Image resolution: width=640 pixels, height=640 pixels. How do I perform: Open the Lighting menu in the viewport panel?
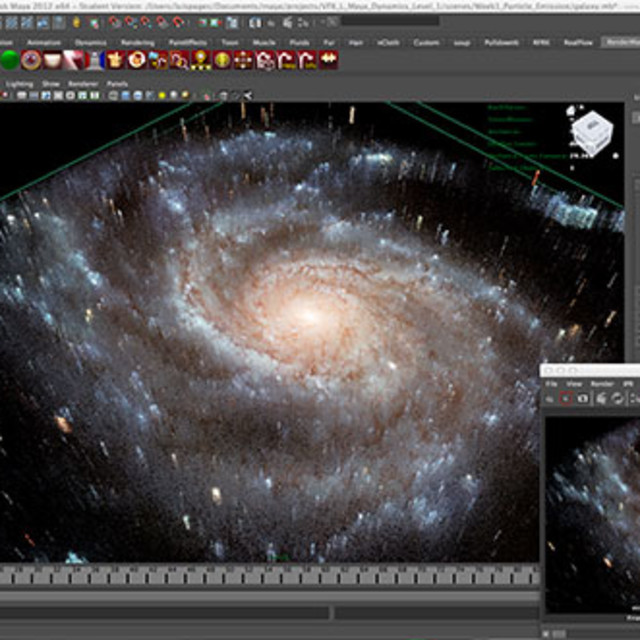pos(20,84)
